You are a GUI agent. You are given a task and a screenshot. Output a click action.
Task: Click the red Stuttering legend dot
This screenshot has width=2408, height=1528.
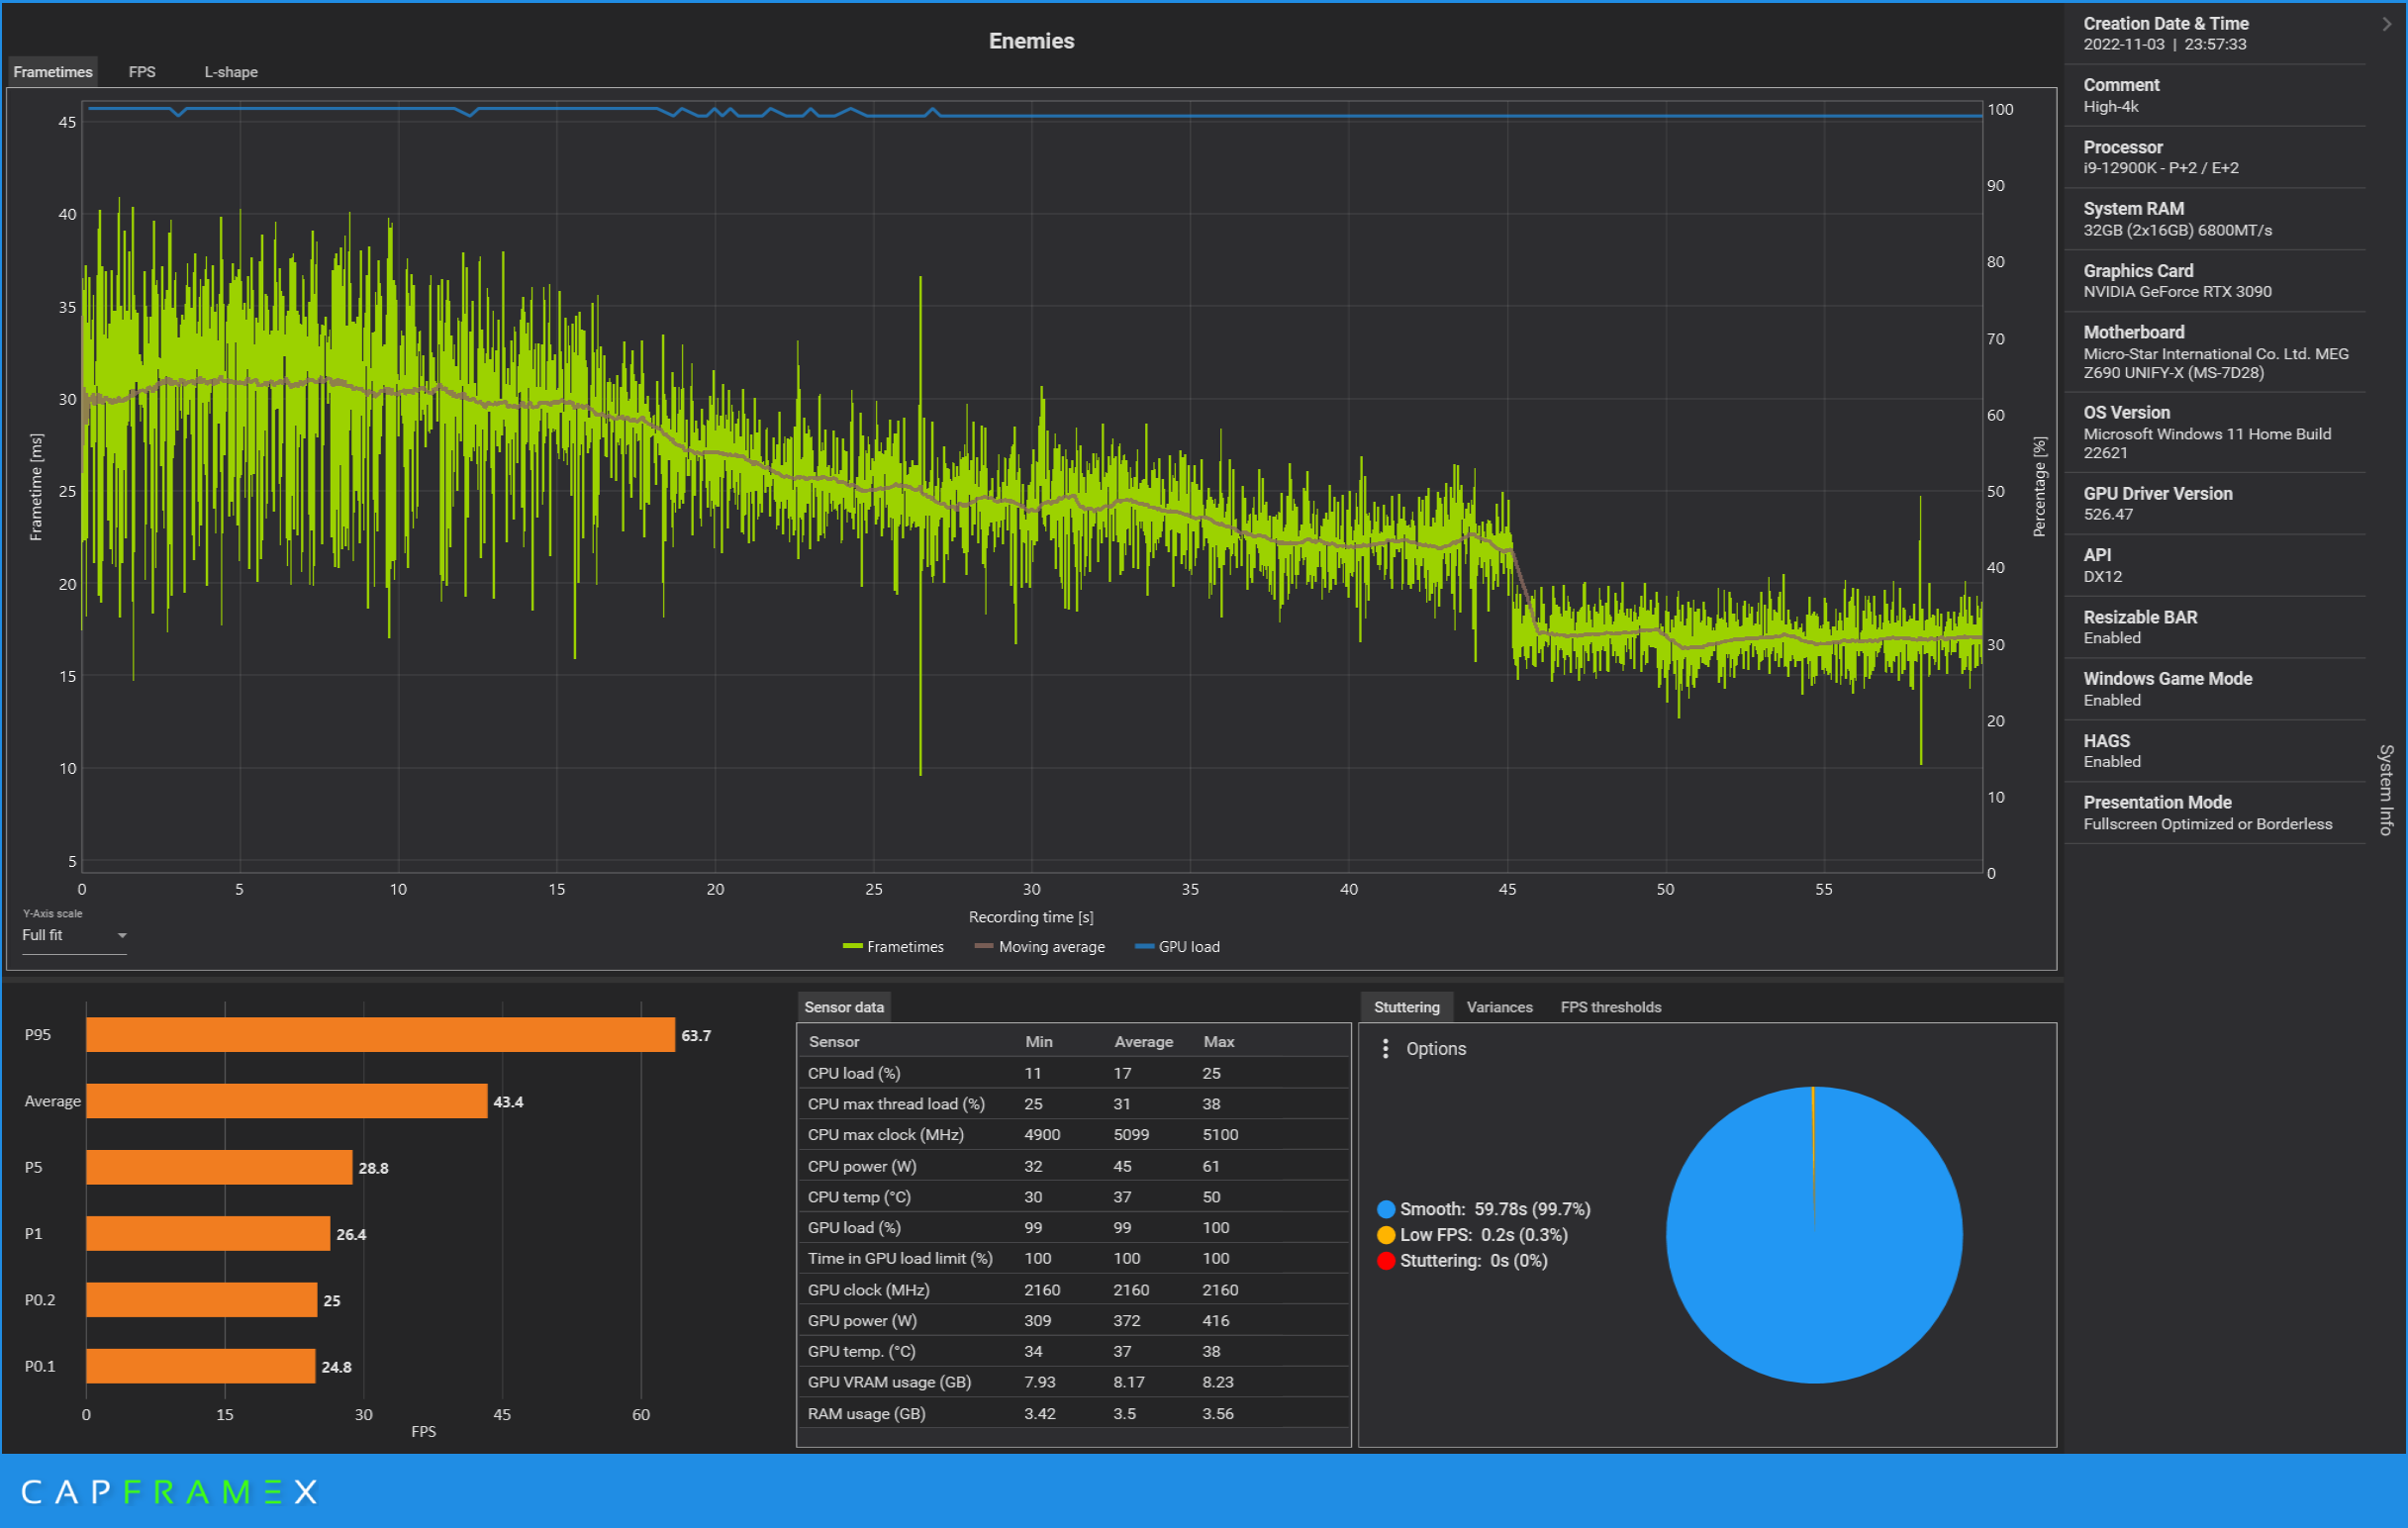(1385, 1261)
